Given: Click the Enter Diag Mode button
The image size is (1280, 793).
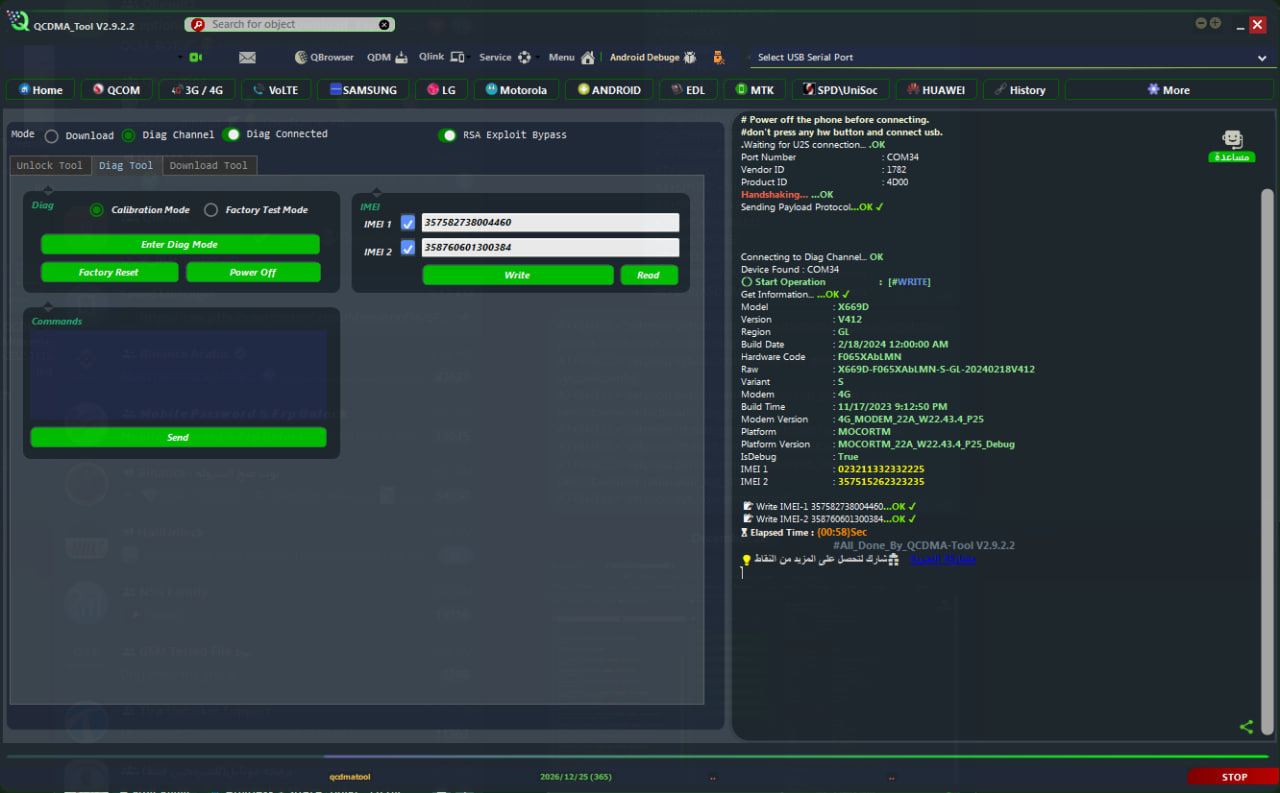Looking at the screenshot, I should click(x=180, y=244).
